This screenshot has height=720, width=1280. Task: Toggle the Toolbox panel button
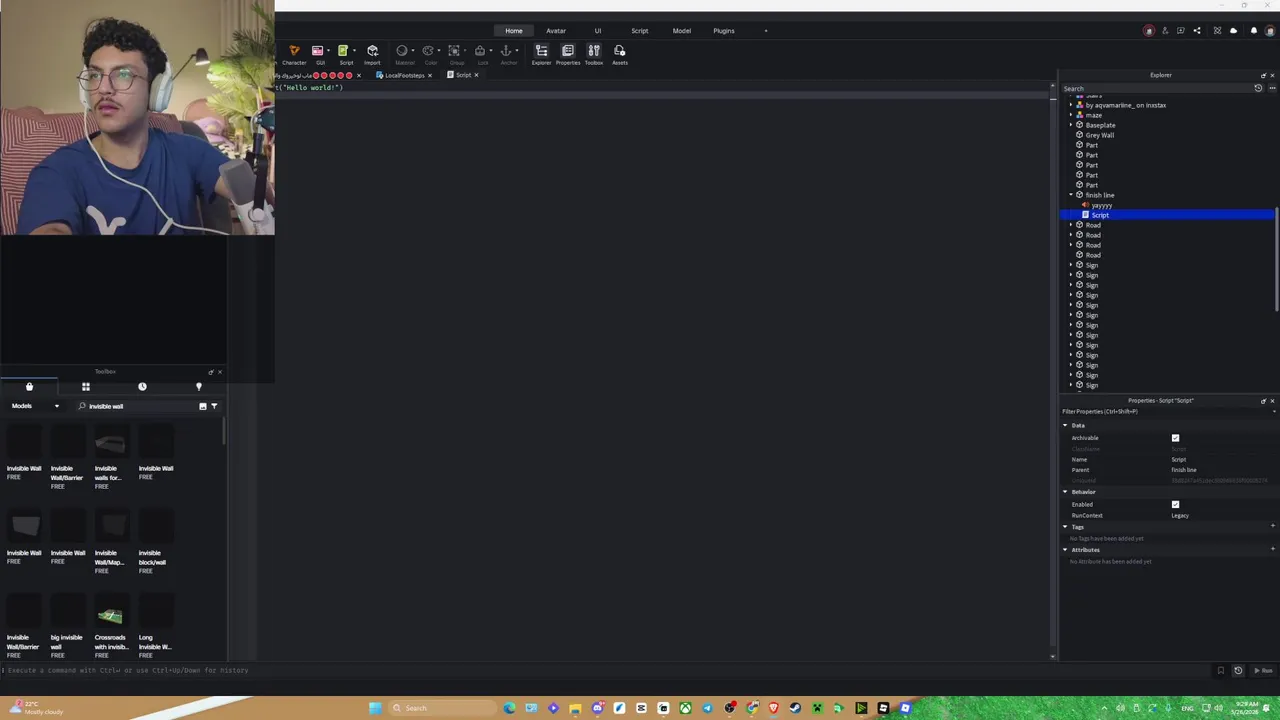coord(594,54)
